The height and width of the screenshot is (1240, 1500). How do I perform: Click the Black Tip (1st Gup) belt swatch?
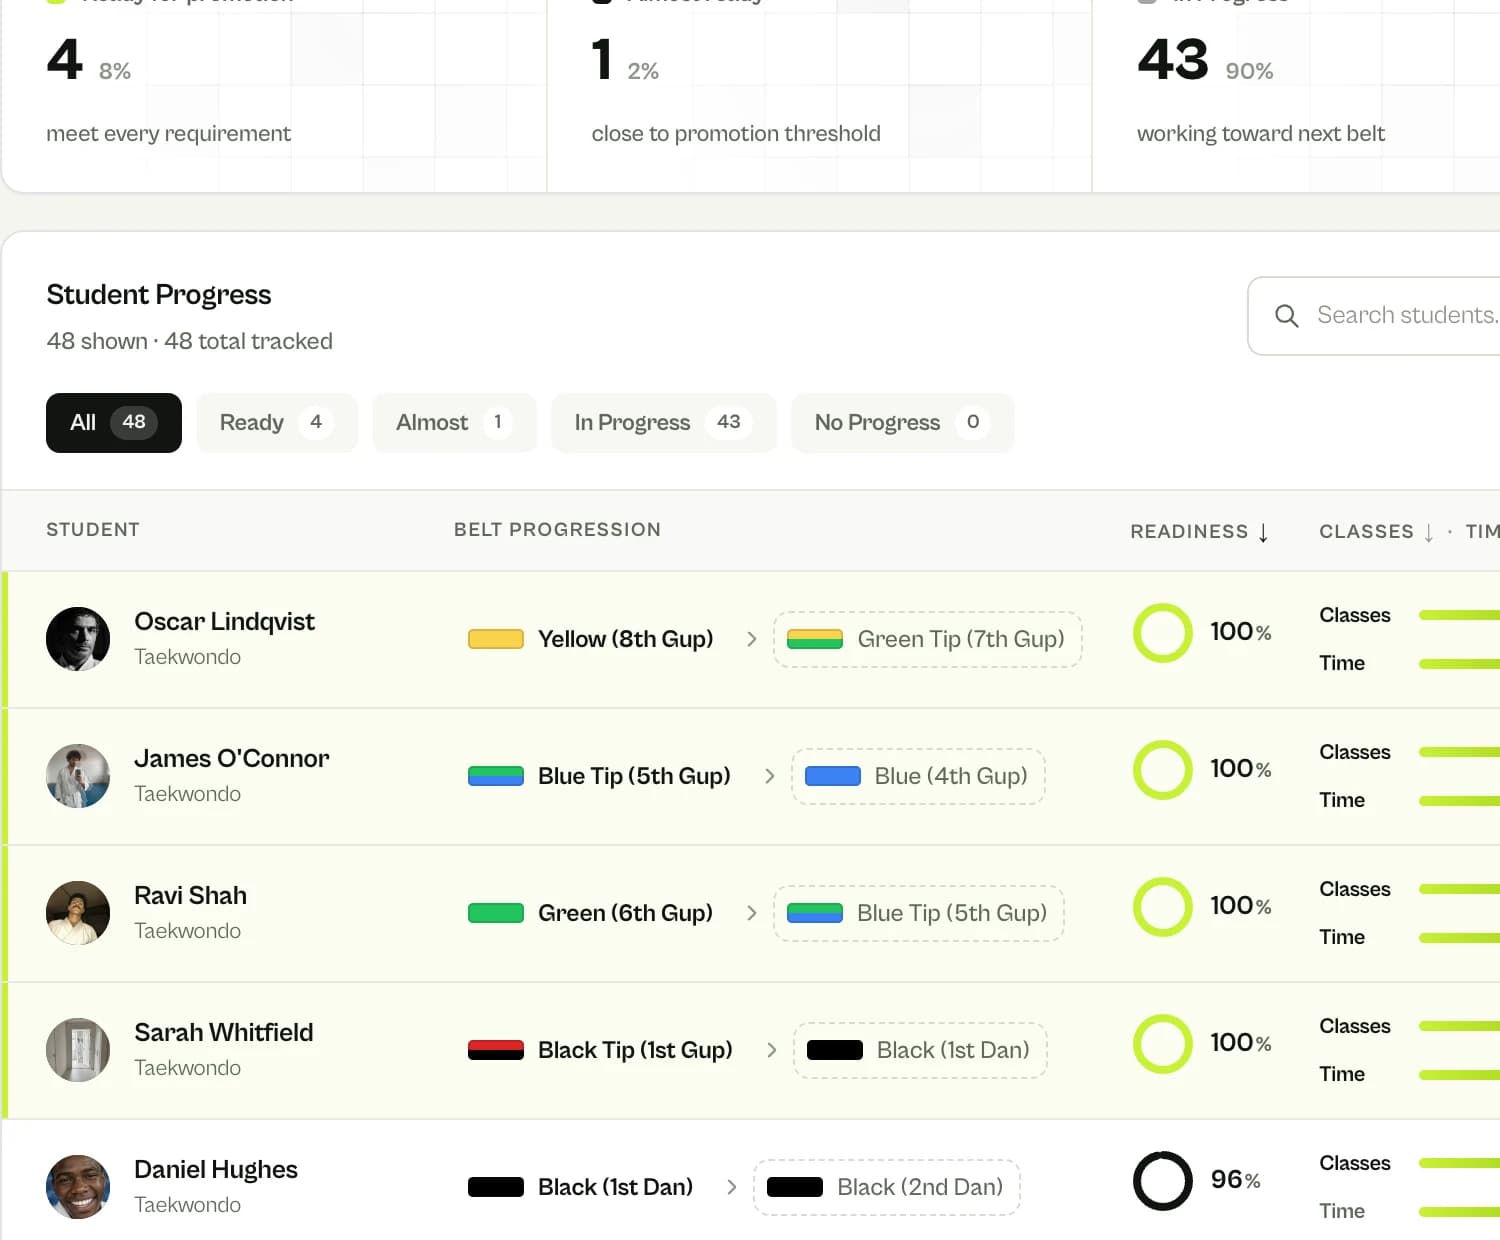(496, 1050)
